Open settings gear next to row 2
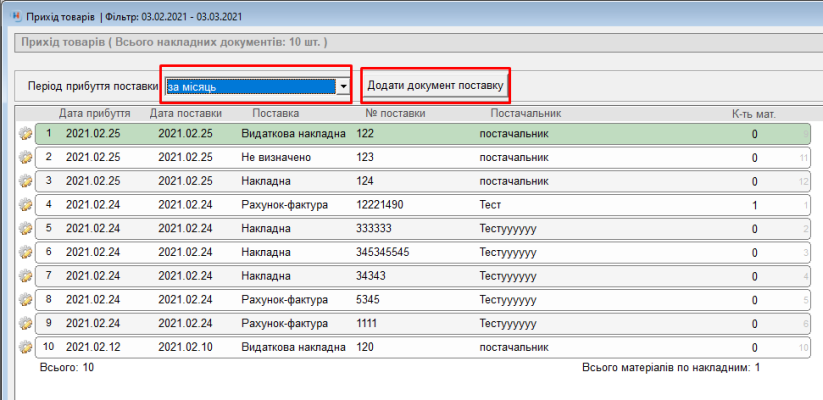 (x=26, y=158)
